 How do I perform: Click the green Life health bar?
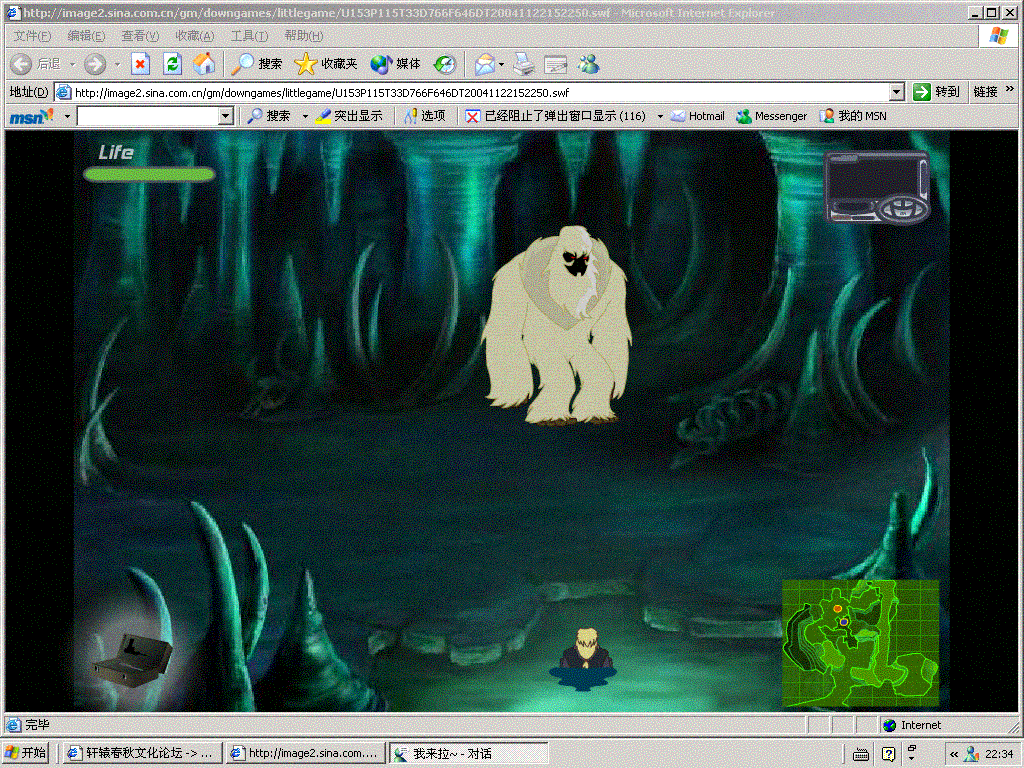click(x=149, y=175)
